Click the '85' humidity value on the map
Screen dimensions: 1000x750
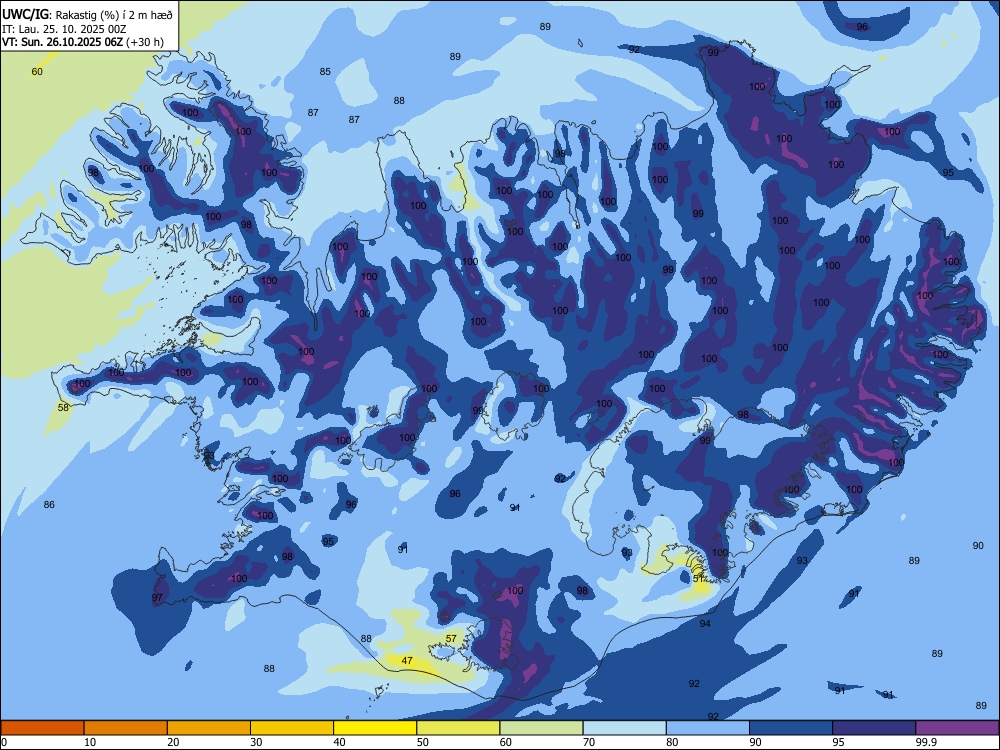pos(325,71)
